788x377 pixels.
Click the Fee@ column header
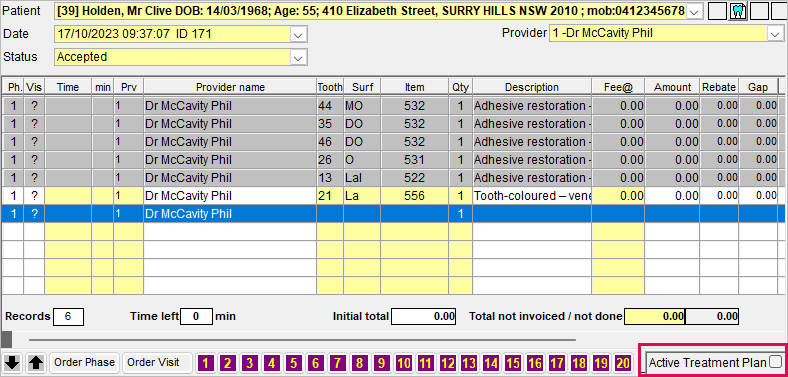coord(618,87)
